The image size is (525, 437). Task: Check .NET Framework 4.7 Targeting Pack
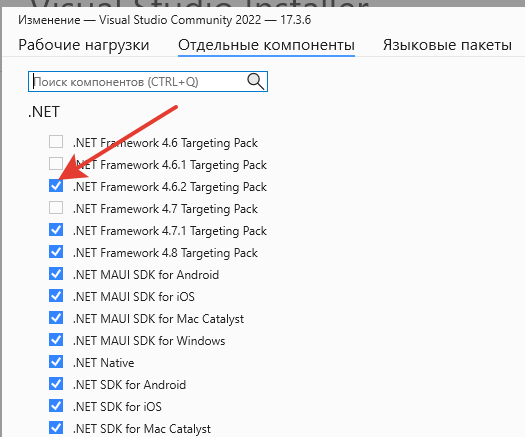(56, 208)
